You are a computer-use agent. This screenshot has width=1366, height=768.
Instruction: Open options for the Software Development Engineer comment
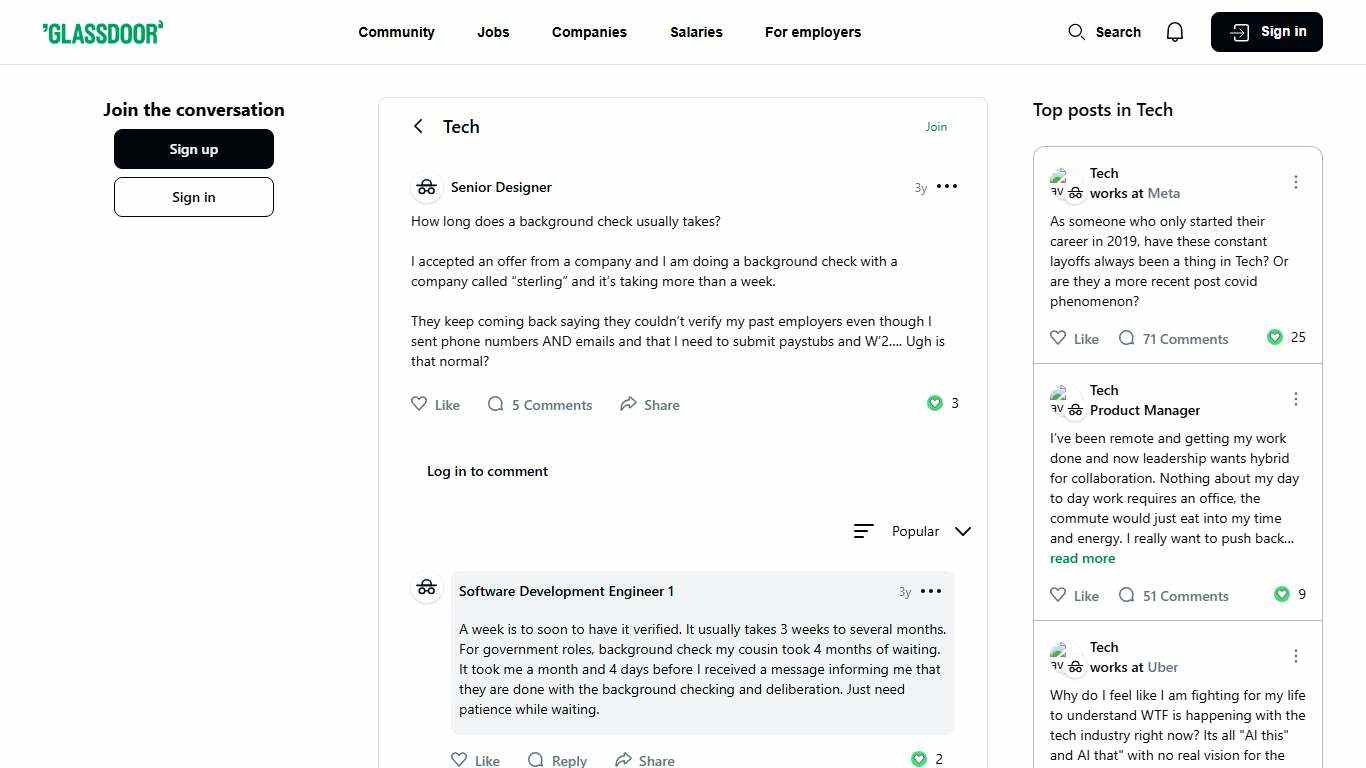pos(930,591)
